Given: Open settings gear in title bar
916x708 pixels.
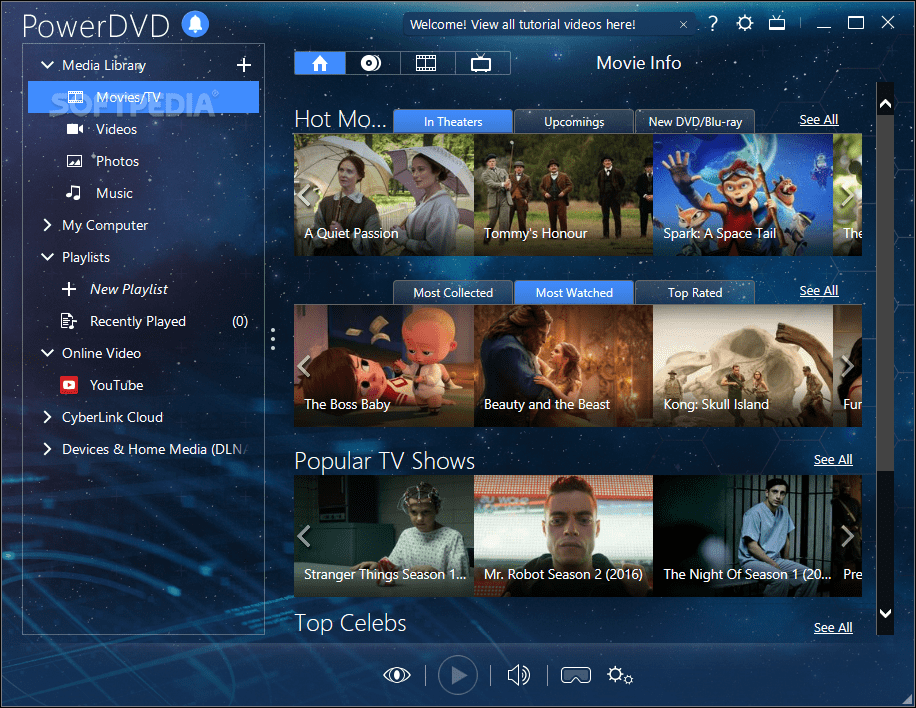Looking at the screenshot, I should 744,23.
